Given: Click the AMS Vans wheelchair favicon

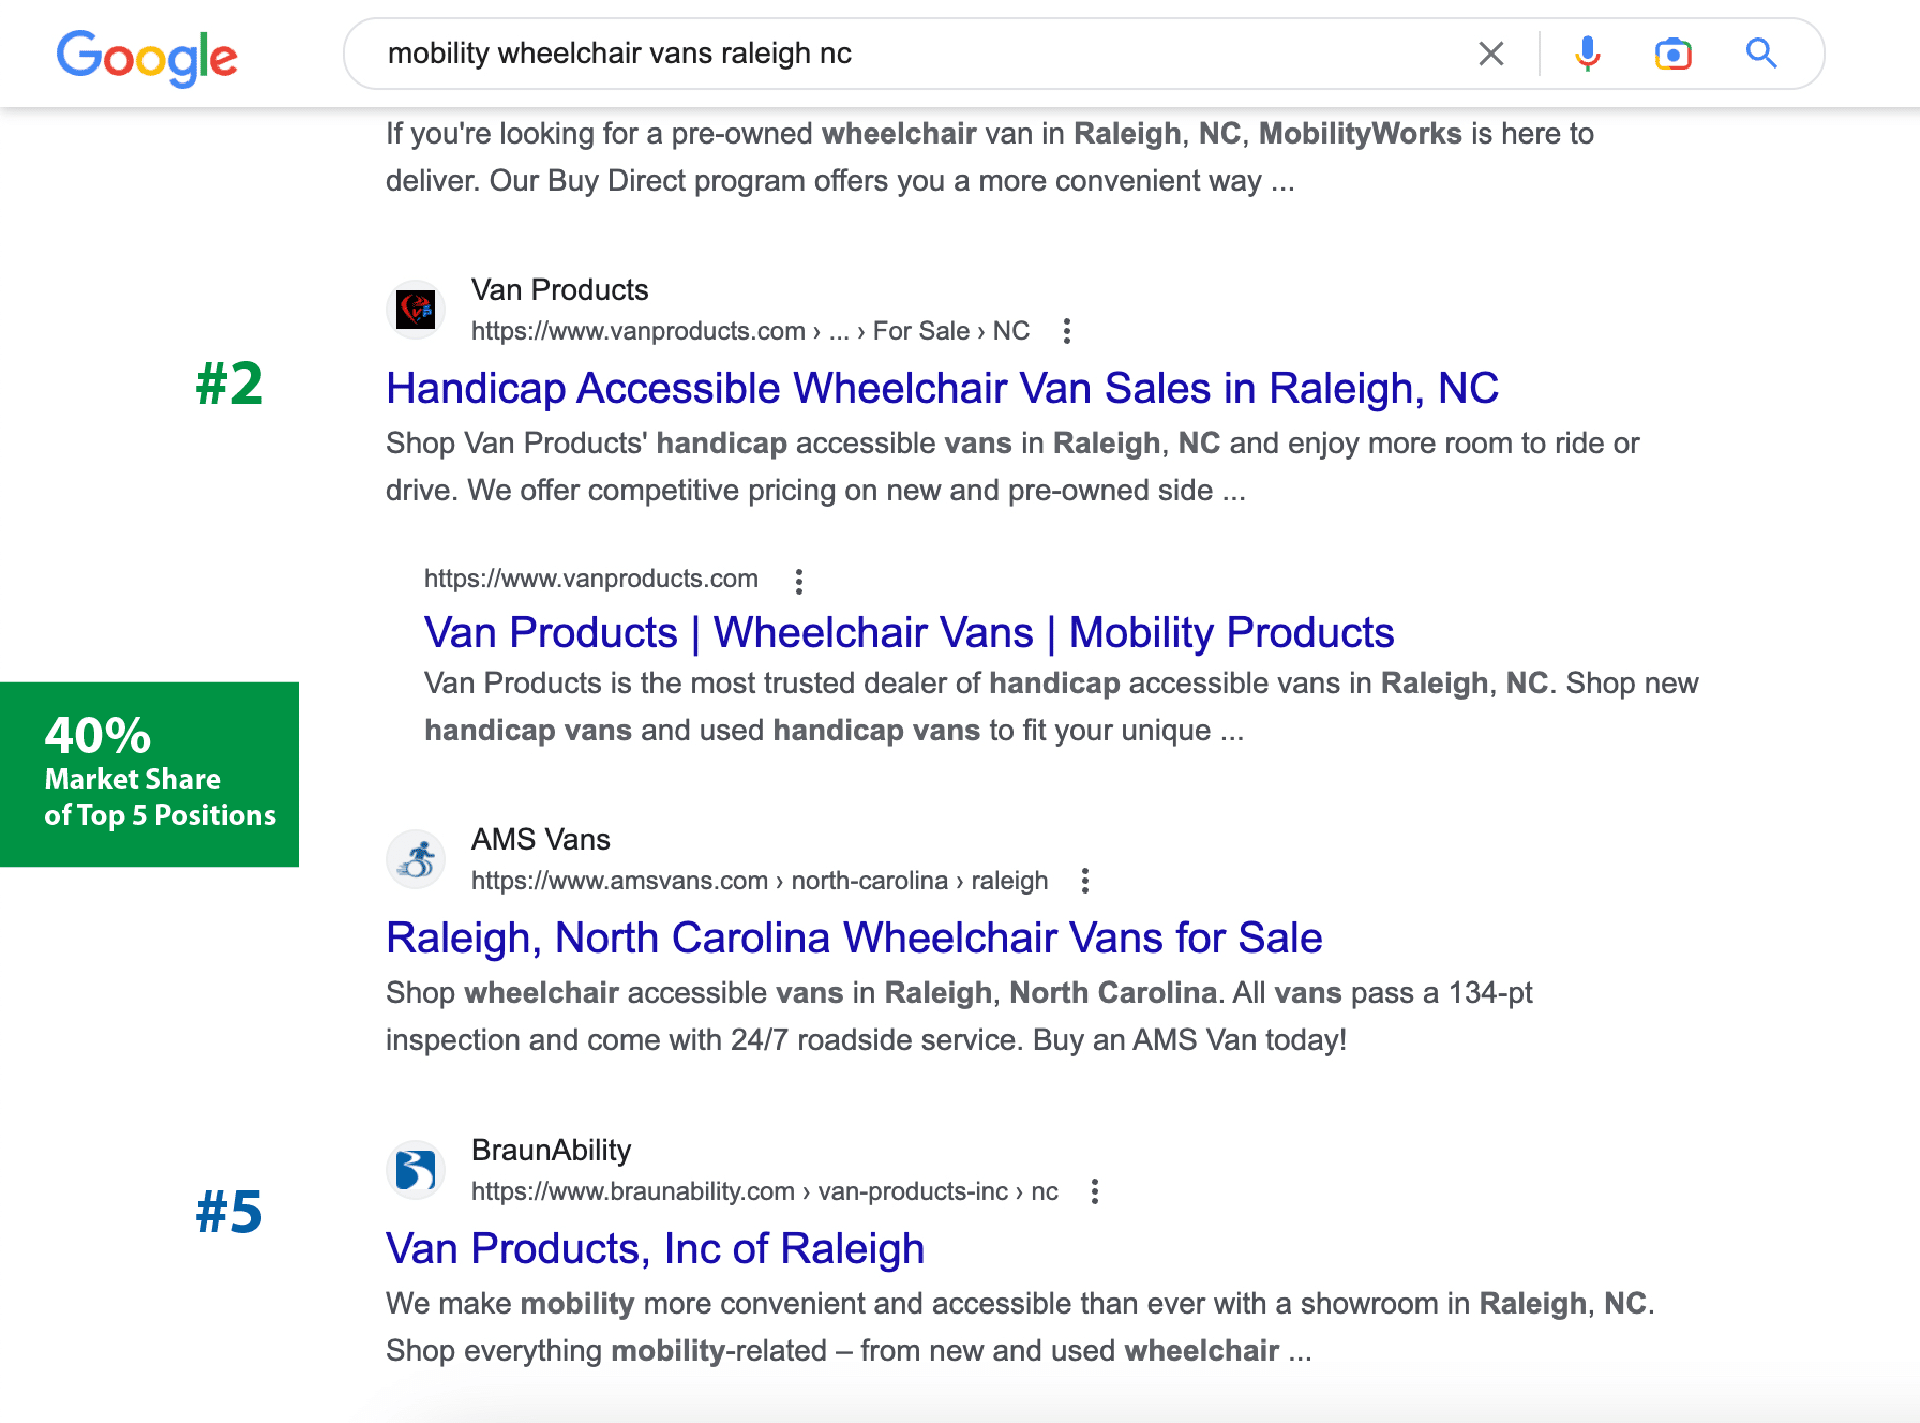Looking at the screenshot, I should pyautogui.click(x=416, y=859).
